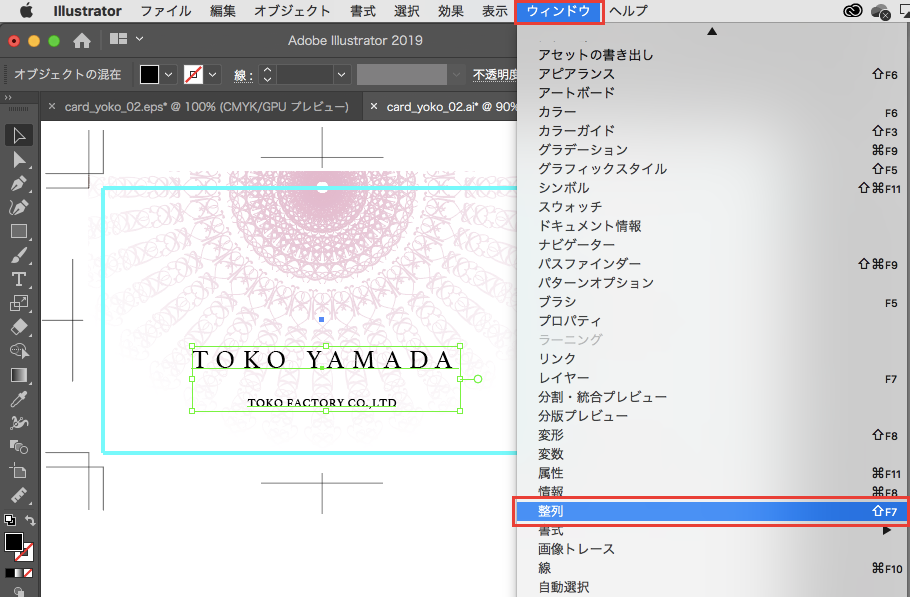Viewport: 910px width, 597px height.
Task: Open the fill color dropdown
Action: tap(169, 75)
